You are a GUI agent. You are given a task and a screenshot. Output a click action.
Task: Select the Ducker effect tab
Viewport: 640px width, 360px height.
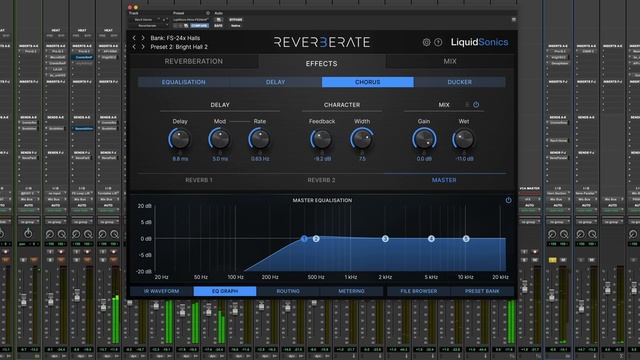click(460, 82)
